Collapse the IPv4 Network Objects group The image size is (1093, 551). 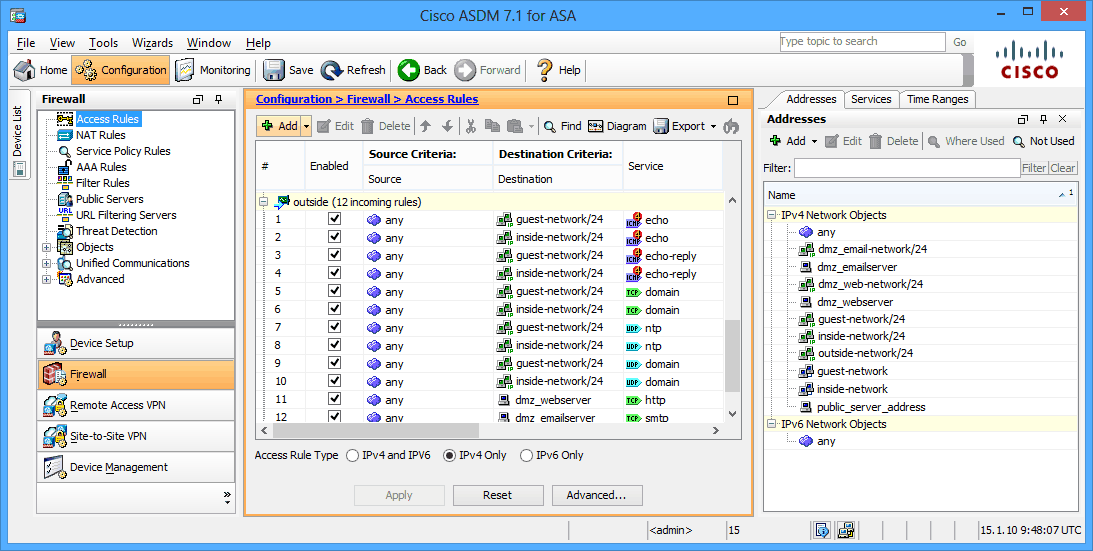pyautogui.click(x=772, y=215)
